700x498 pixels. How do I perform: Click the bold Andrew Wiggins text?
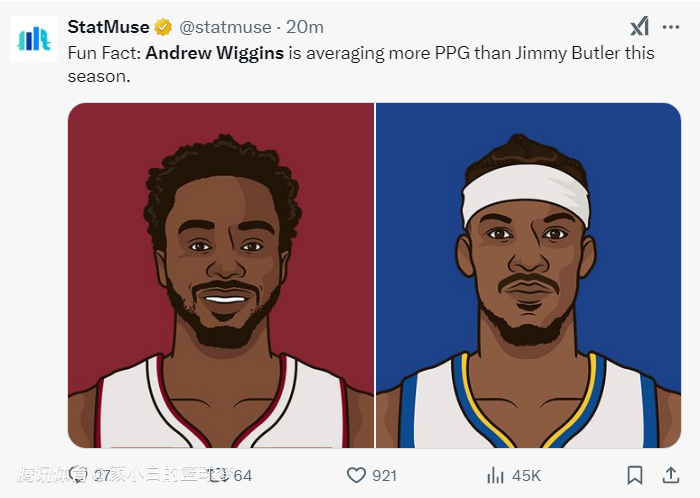[x=214, y=53]
